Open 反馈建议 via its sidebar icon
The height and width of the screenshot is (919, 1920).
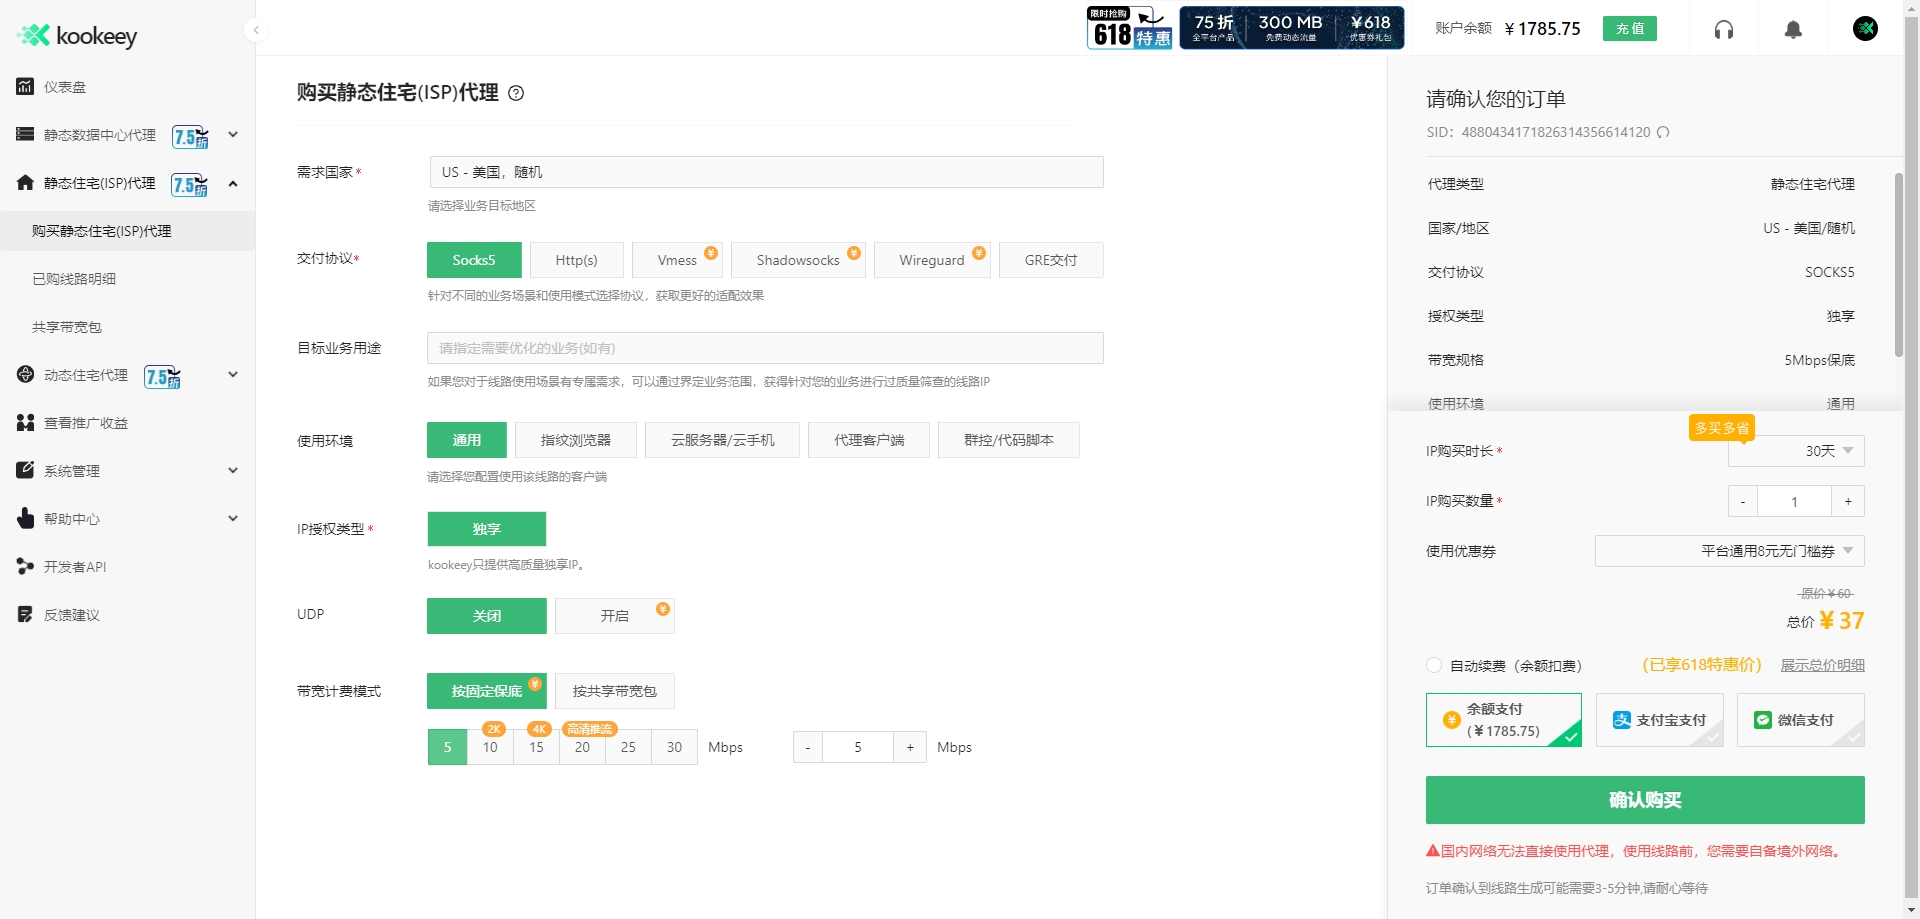click(25, 614)
